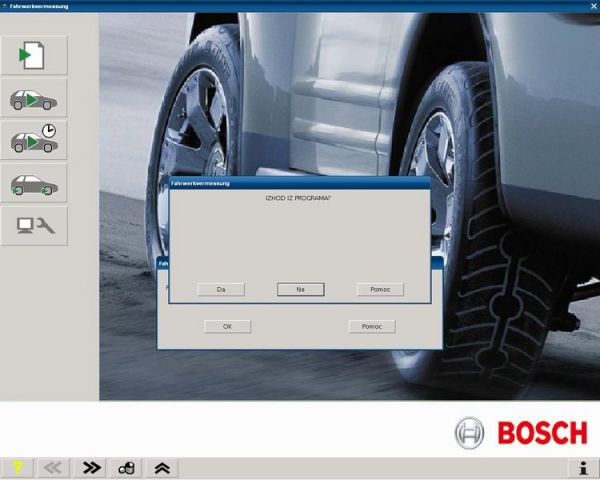This screenshot has height=480, width=600.
Task: Click OK in the background dialog
Action: (x=227, y=327)
